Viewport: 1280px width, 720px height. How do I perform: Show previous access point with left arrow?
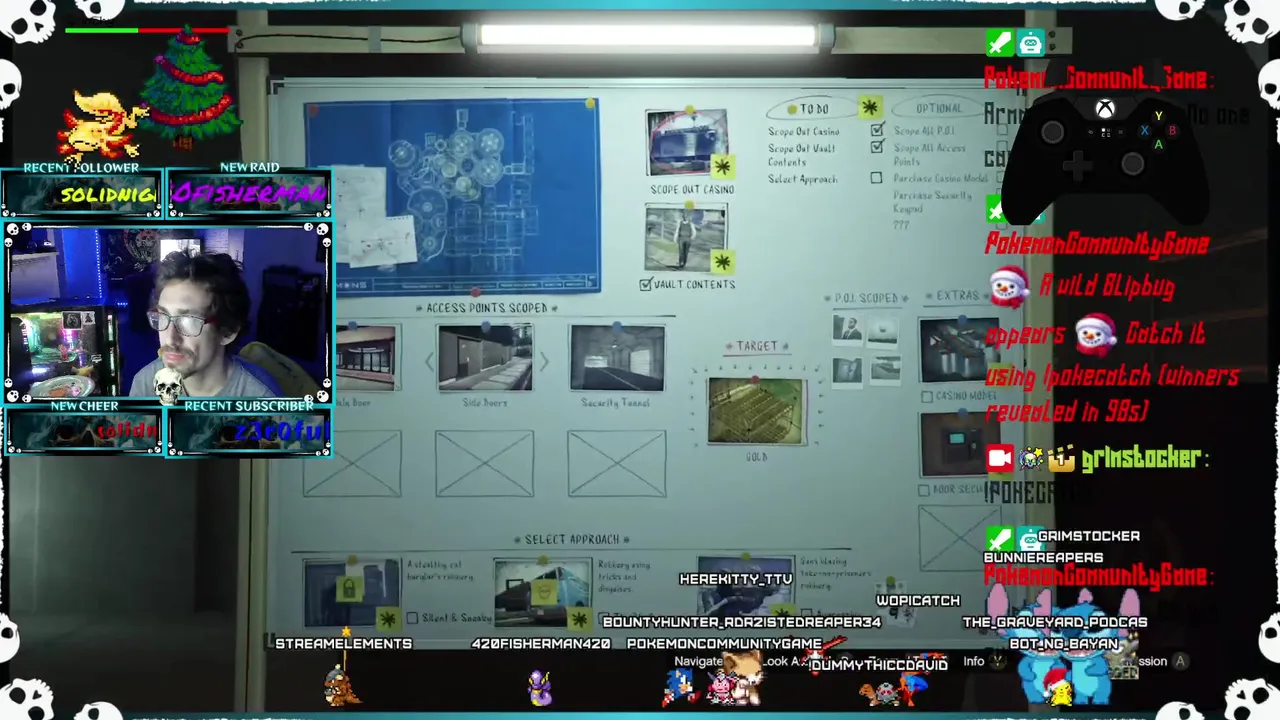point(429,361)
